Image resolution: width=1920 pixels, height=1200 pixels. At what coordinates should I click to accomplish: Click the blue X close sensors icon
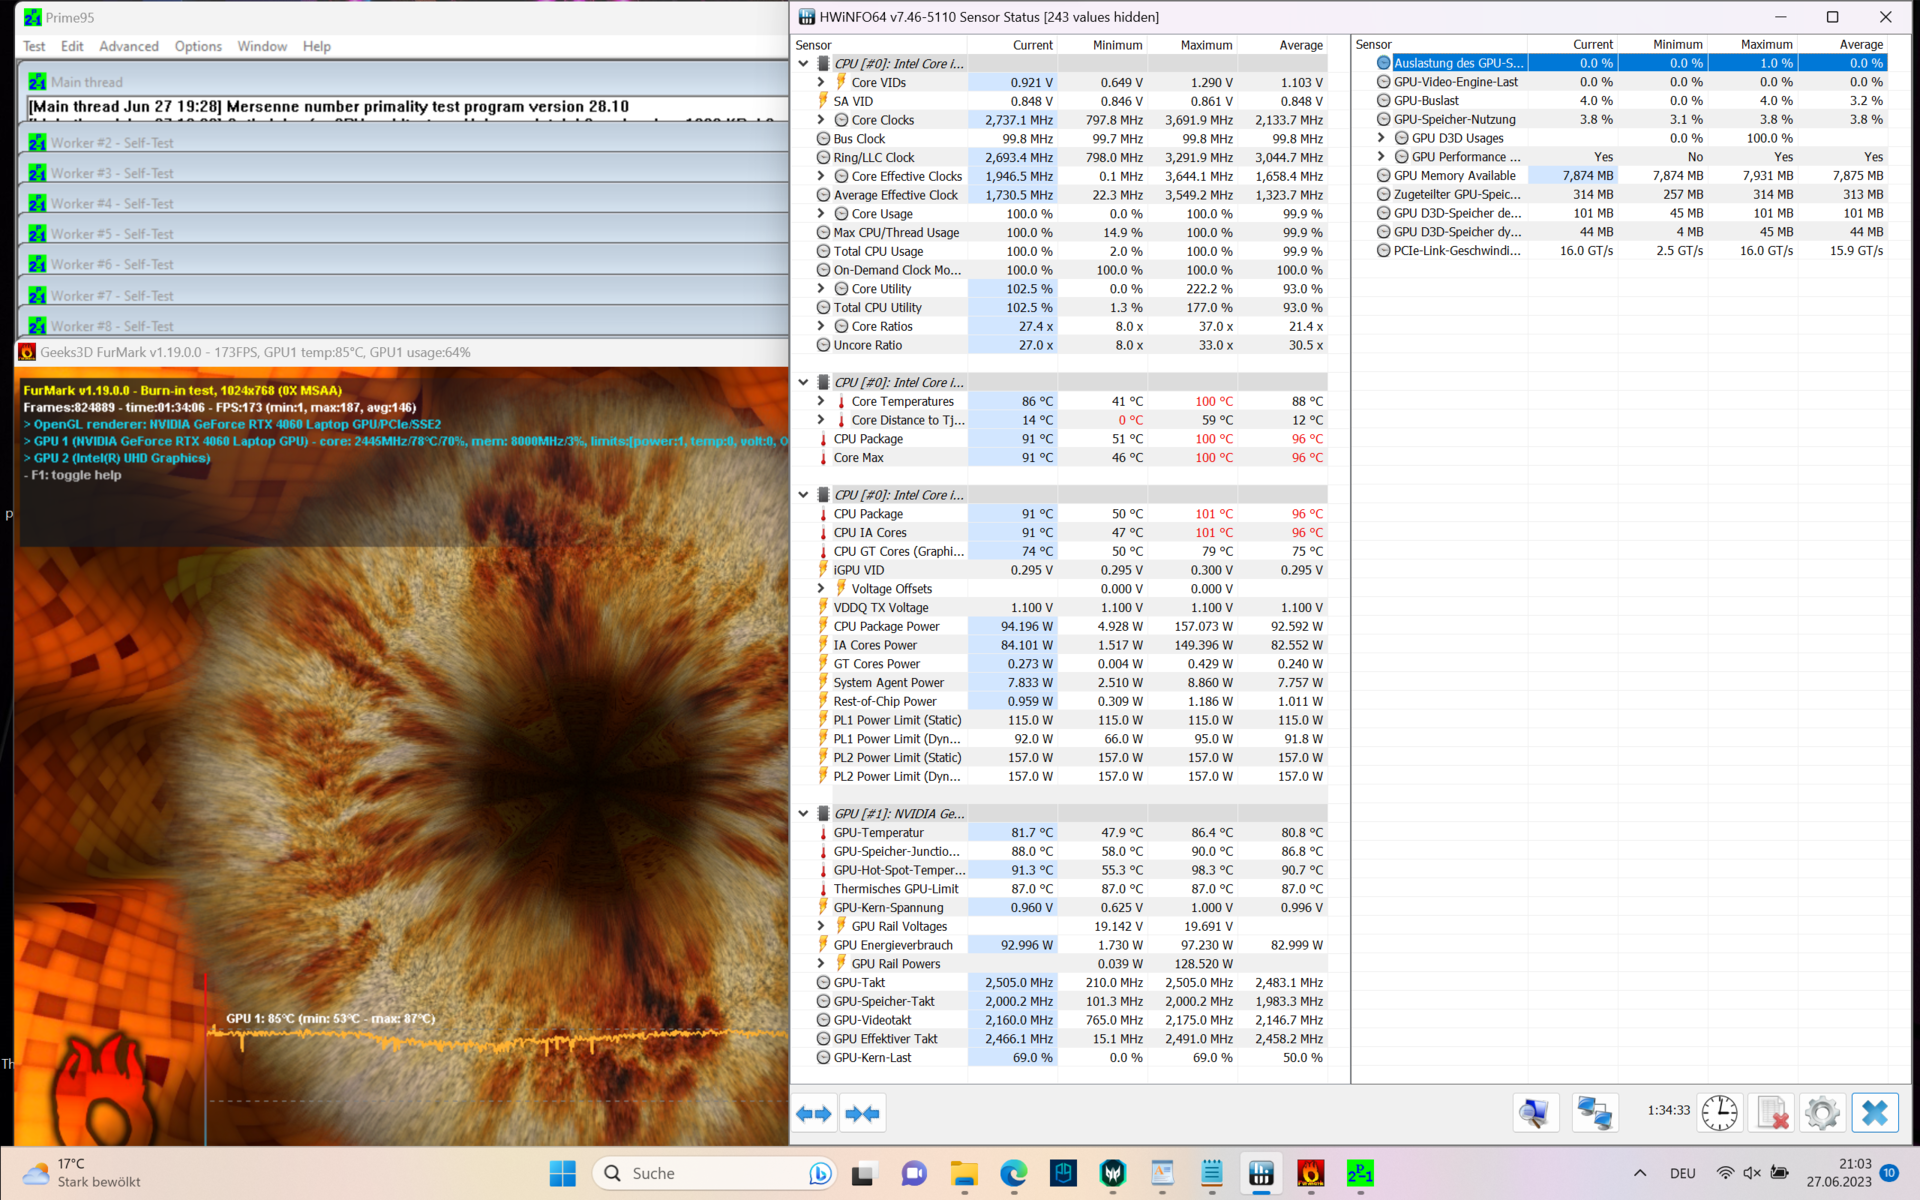pos(1874,1113)
